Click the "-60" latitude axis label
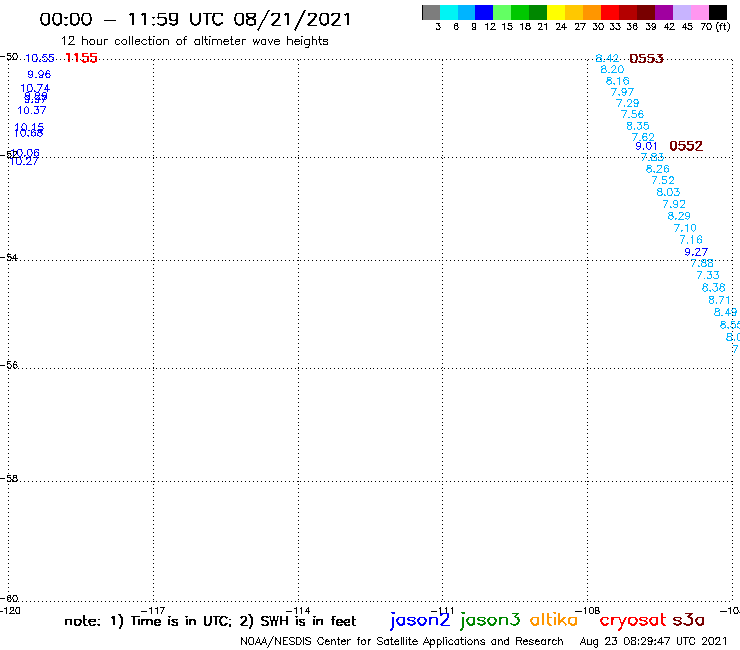Image resolution: width=740 pixels, height=650 pixels. pyautogui.click(x=9, y=598)
